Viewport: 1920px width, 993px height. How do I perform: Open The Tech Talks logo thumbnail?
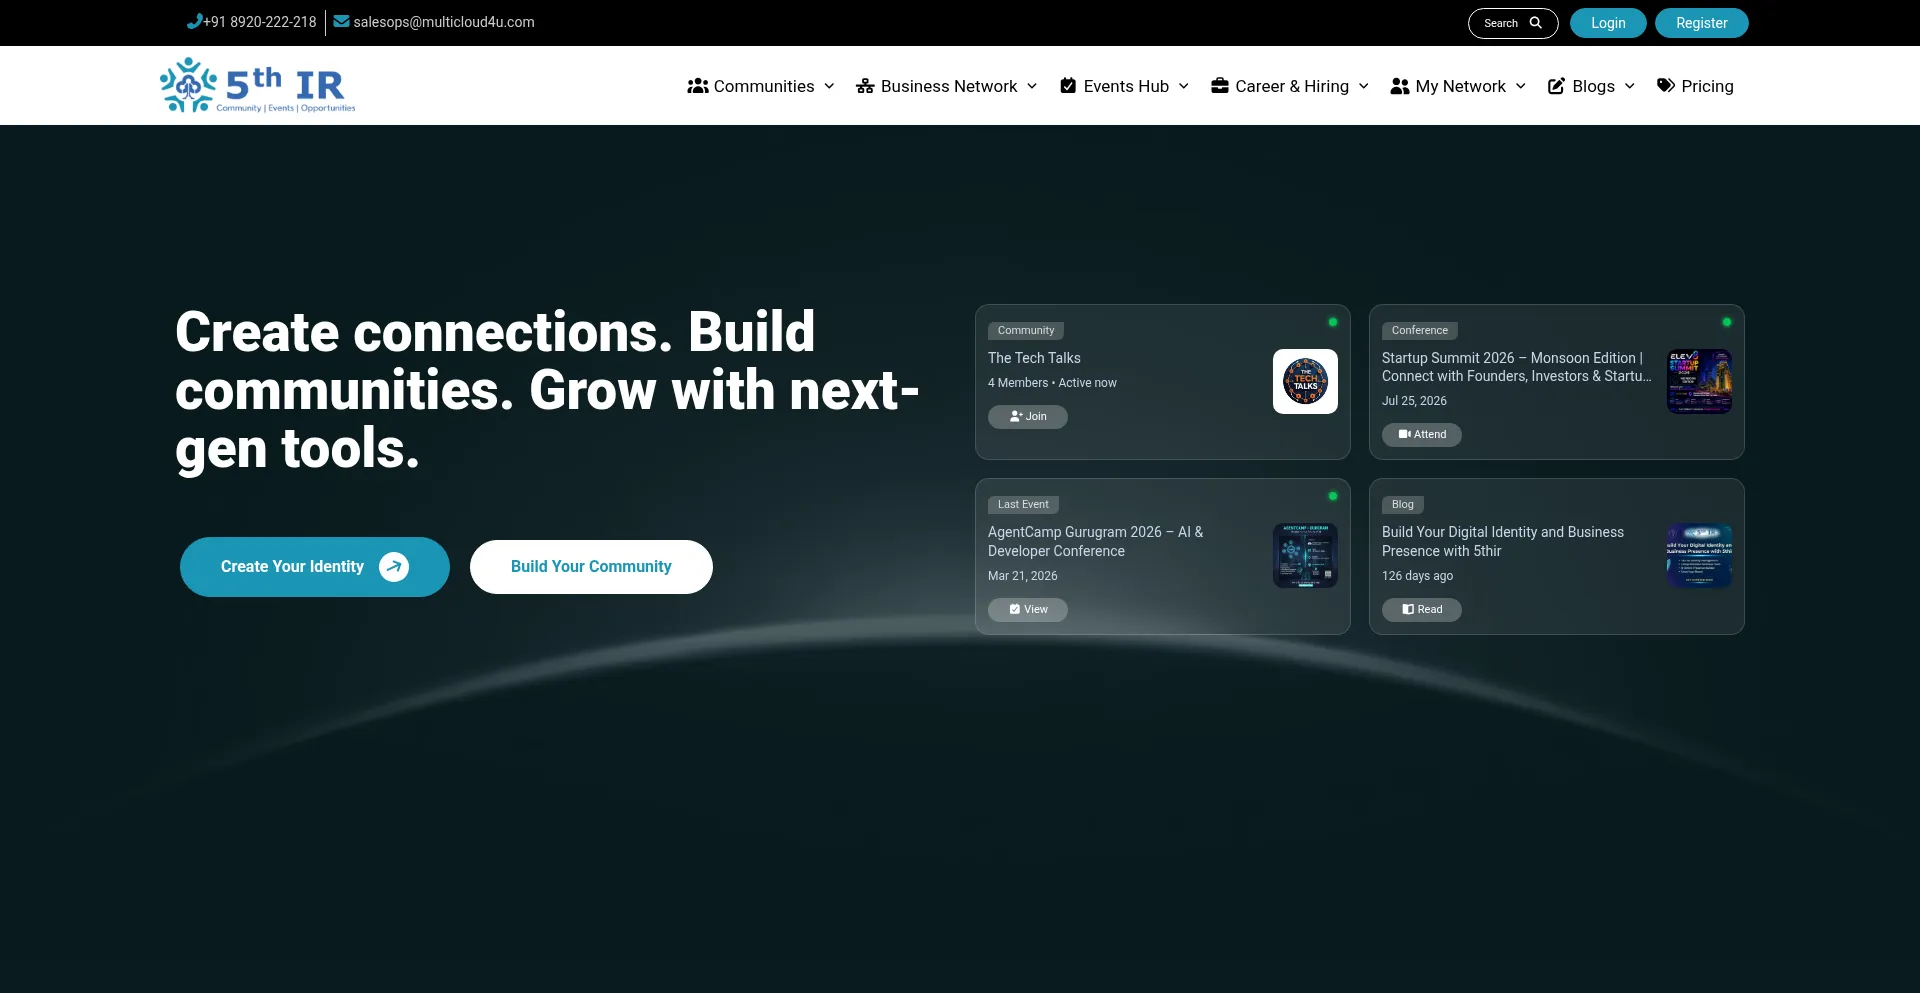[x=1305, y=381]
